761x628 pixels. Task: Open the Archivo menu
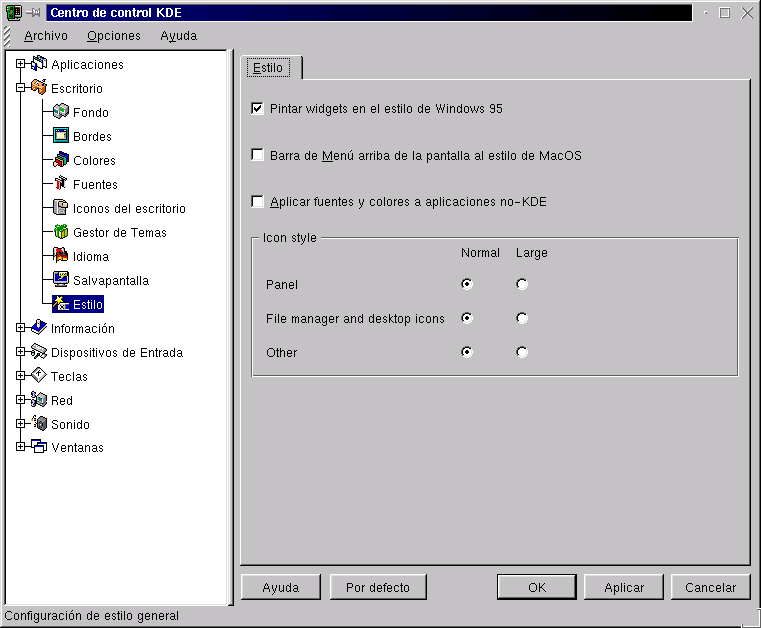46,36
